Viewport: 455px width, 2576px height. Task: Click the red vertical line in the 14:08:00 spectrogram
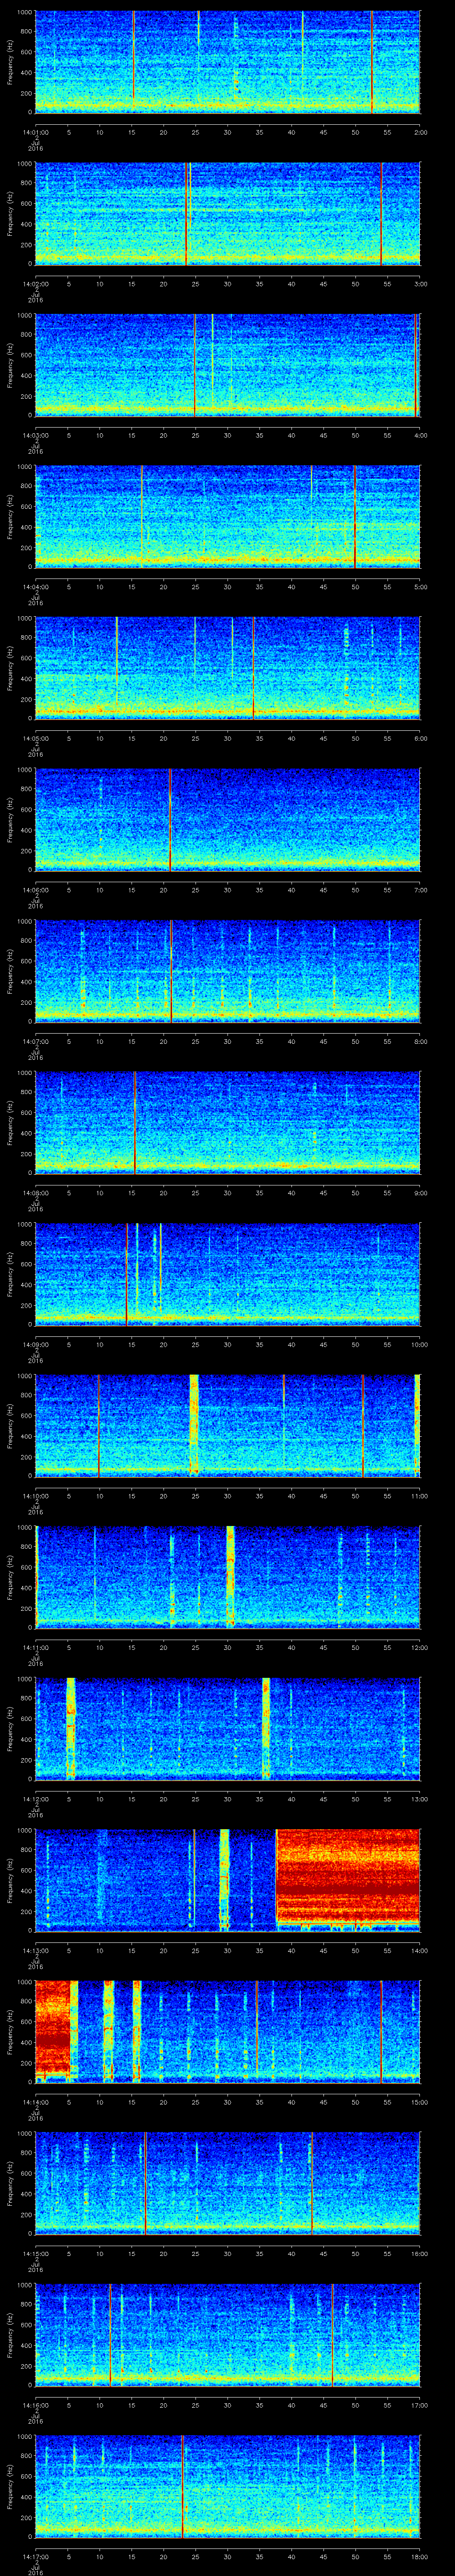pyautogui.click(x=135, y=1122)
